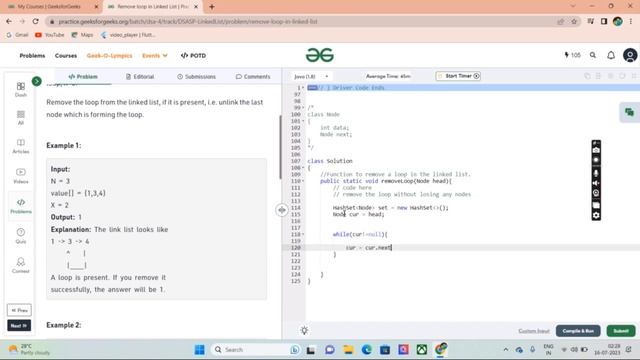This screenshot has height=360, width=640.
Task: Collapse code fold at line 101
Action: coord(303,121)
